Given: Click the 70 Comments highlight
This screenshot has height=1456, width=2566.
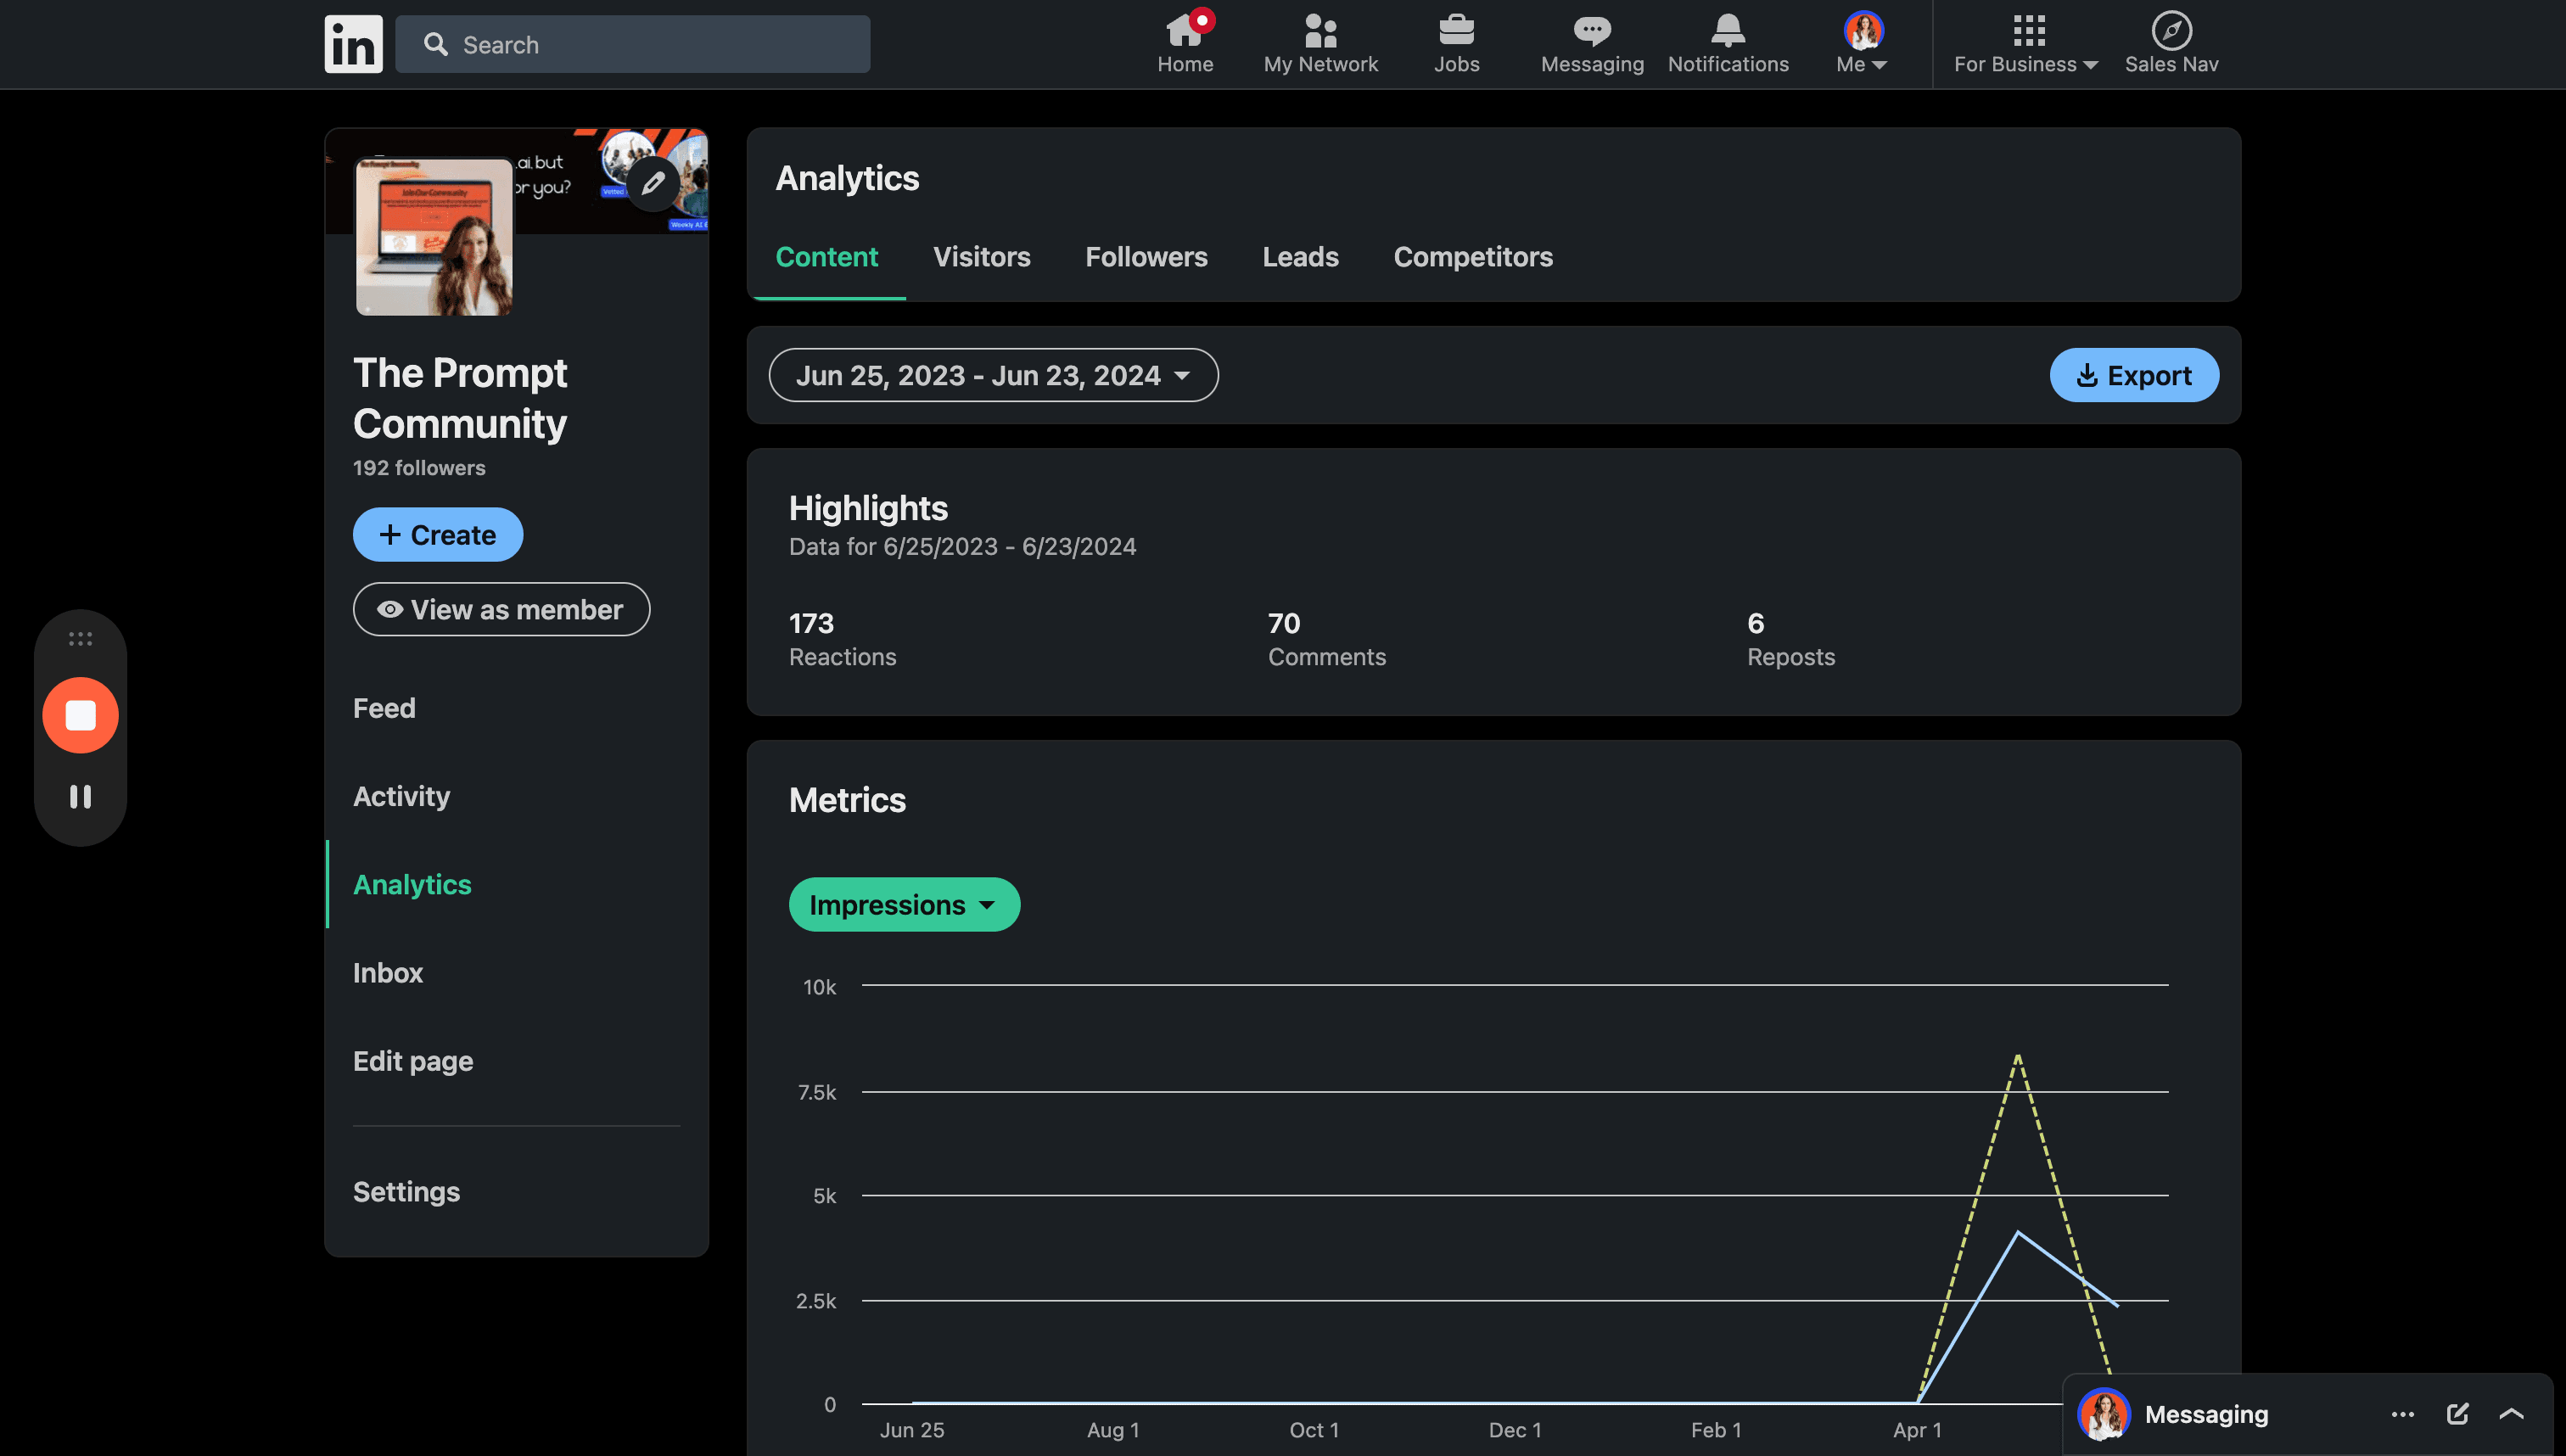Looking at the screenshot, I should point(1327,639).
